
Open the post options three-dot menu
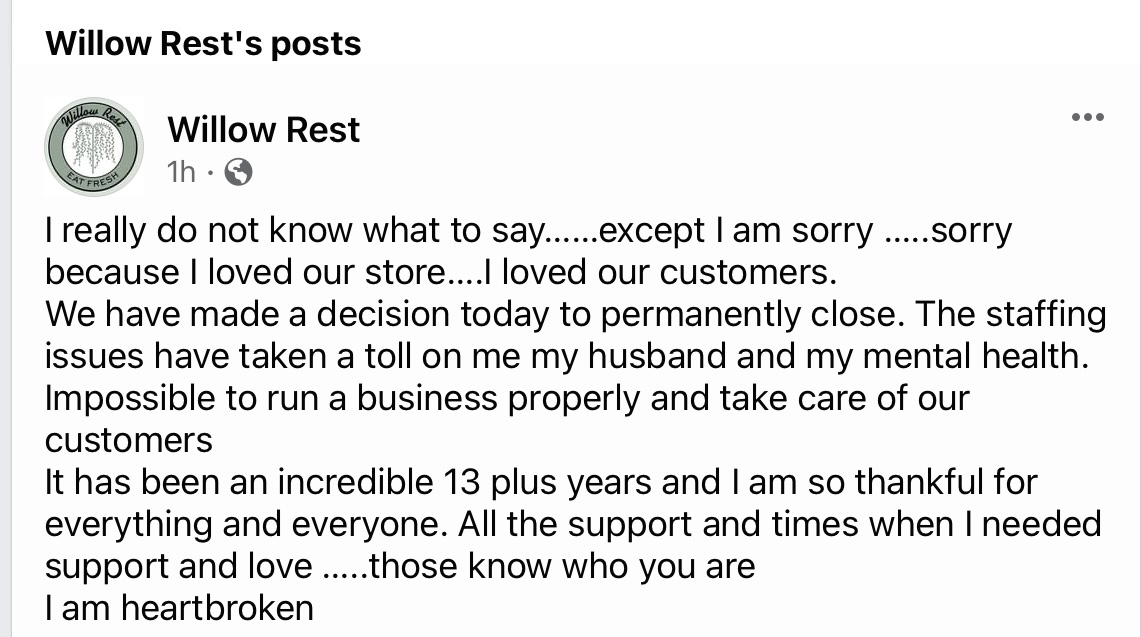tap(1087, 118)
